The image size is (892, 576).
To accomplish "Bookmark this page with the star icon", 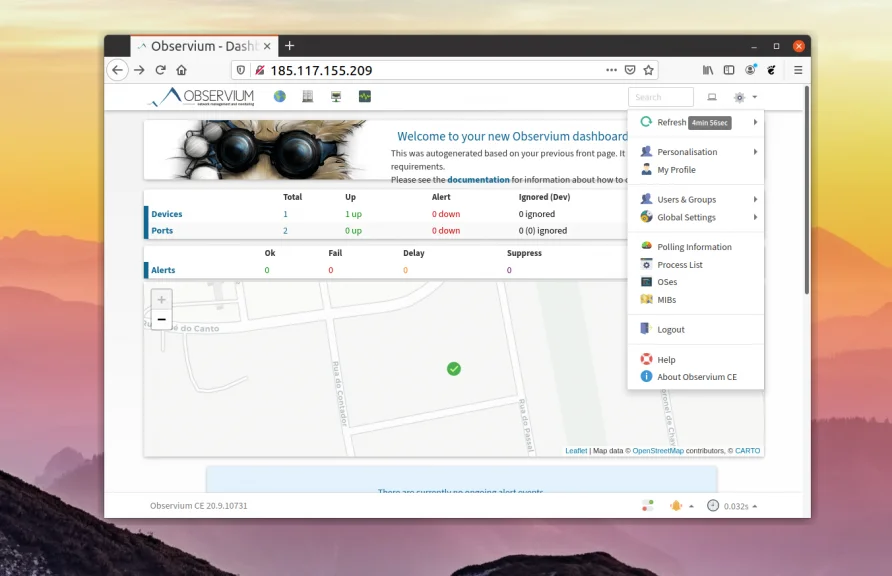I will pos(649,70).
